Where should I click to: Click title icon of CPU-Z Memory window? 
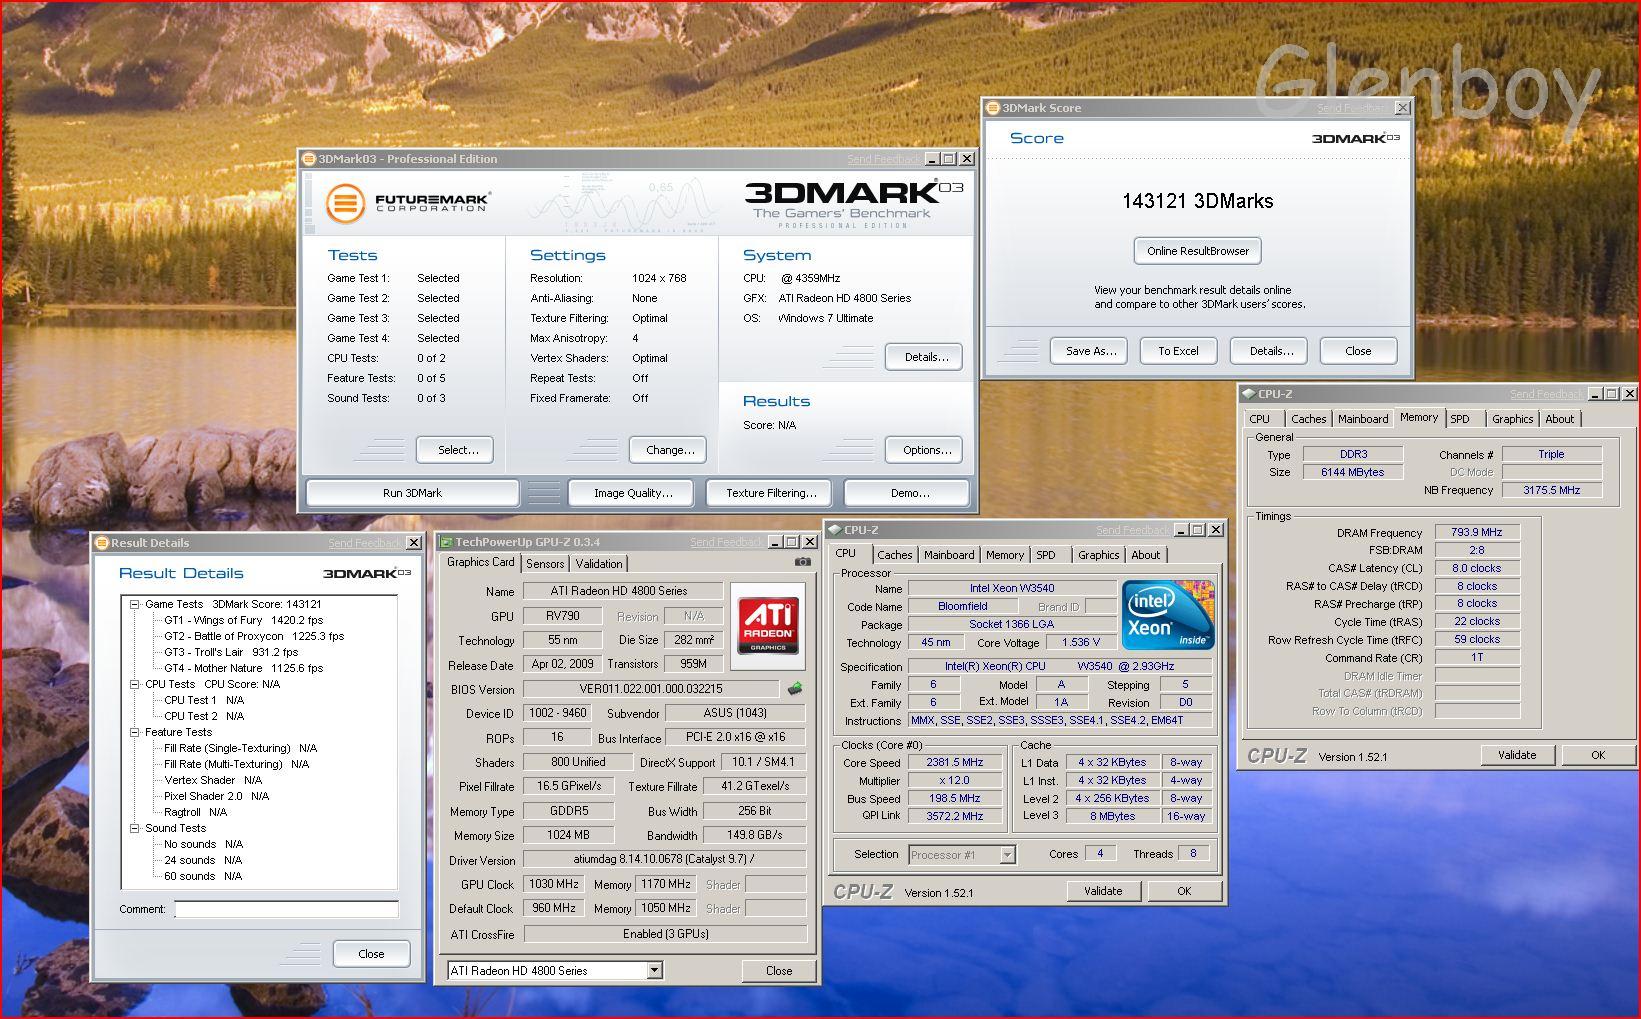pyautogui.click(x=1248, y=394)
